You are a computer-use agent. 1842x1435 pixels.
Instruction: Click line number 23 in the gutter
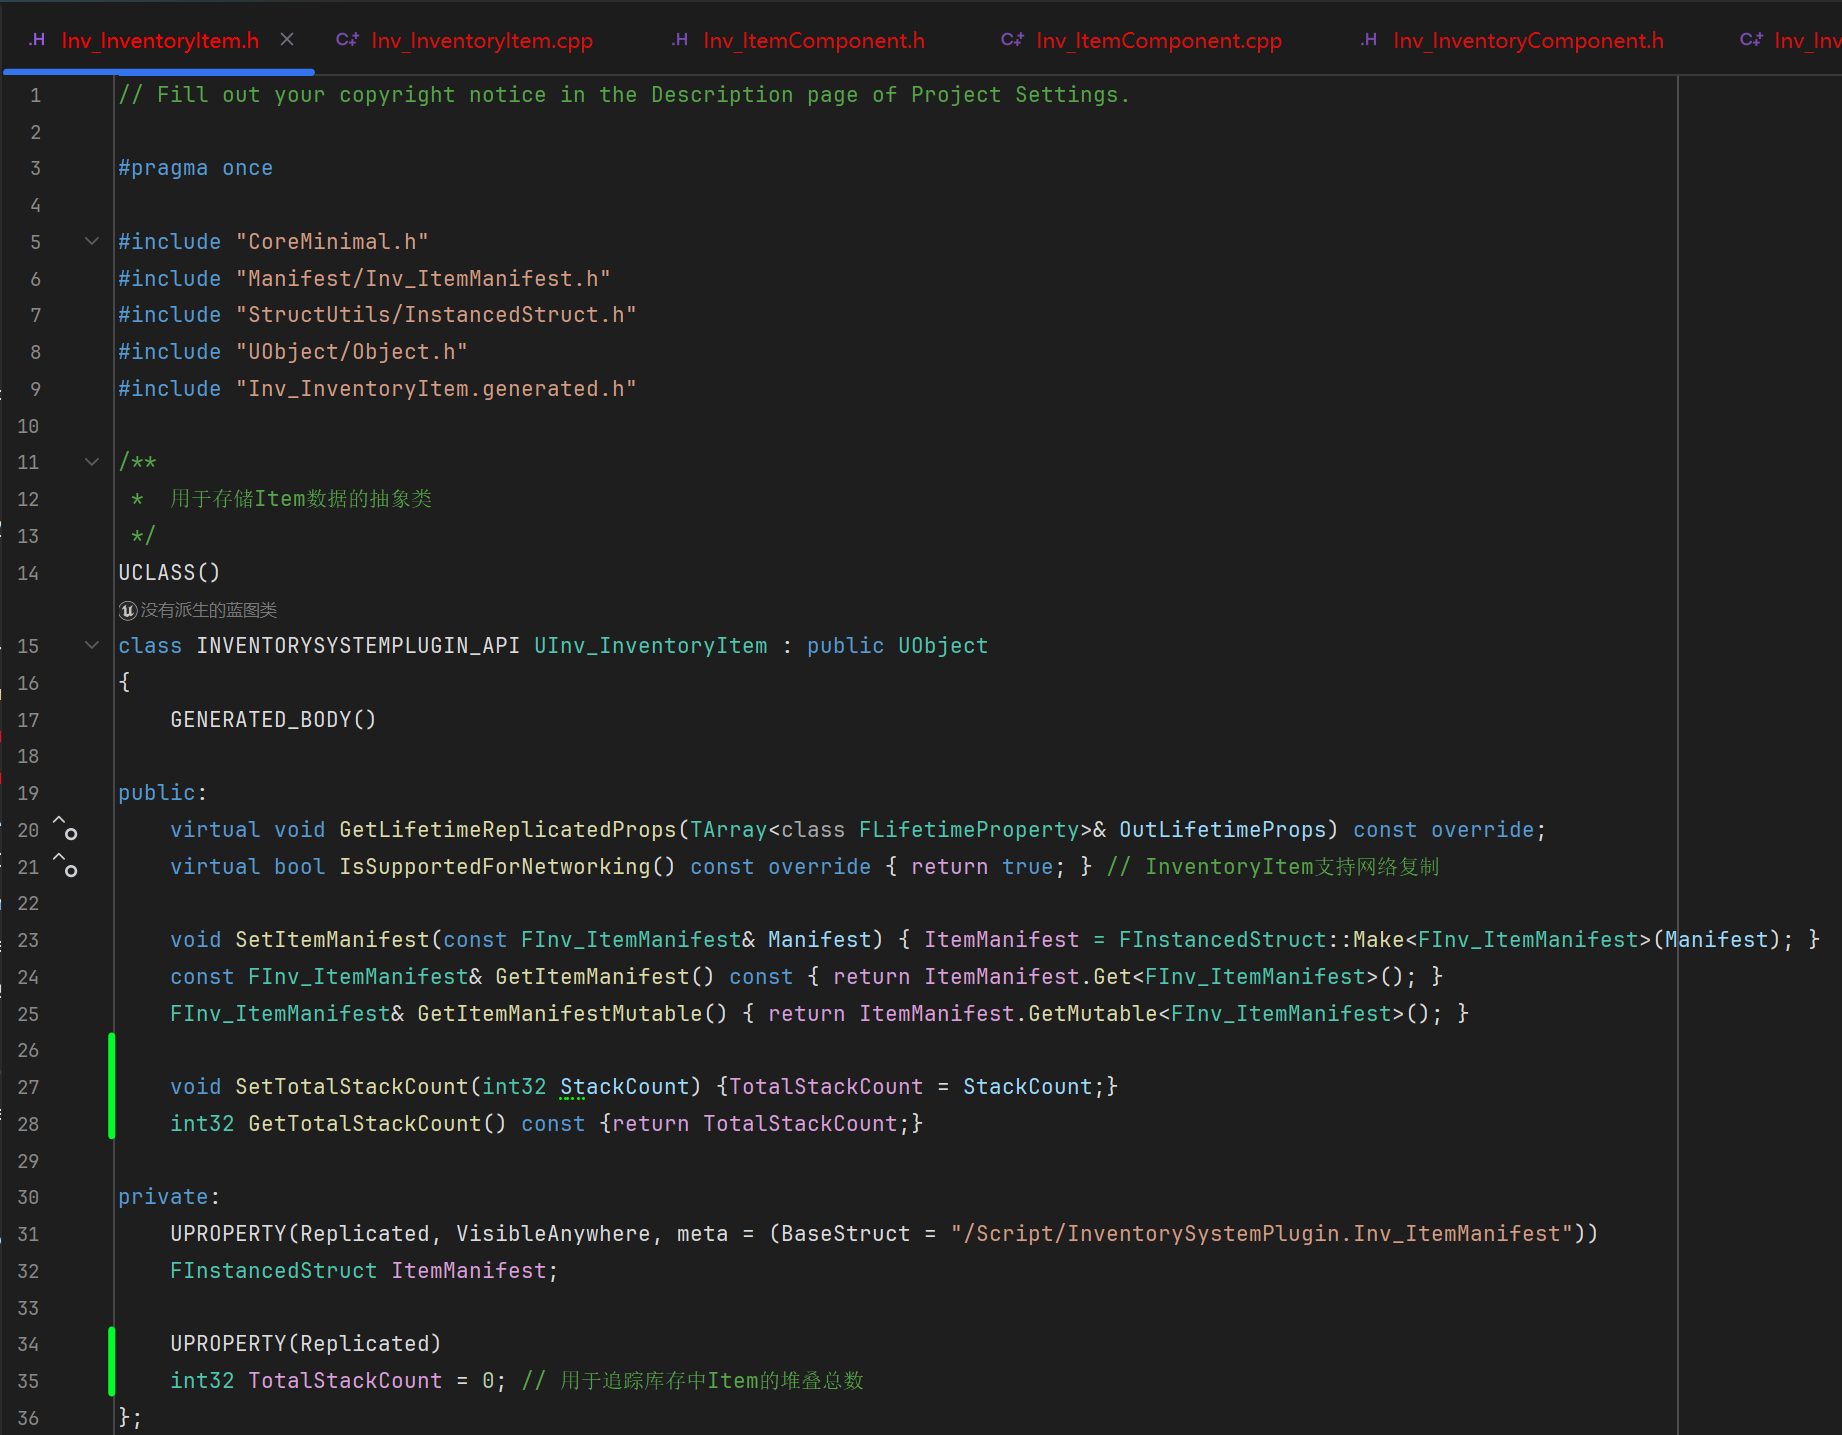click(28, 940)
